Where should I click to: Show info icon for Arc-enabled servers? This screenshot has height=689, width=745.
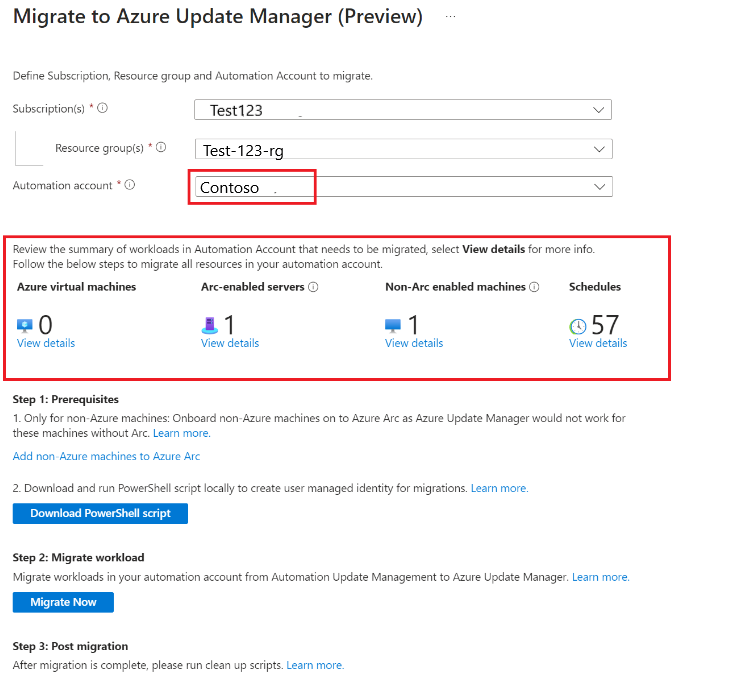pyautogui.click(x=313, y=287)
